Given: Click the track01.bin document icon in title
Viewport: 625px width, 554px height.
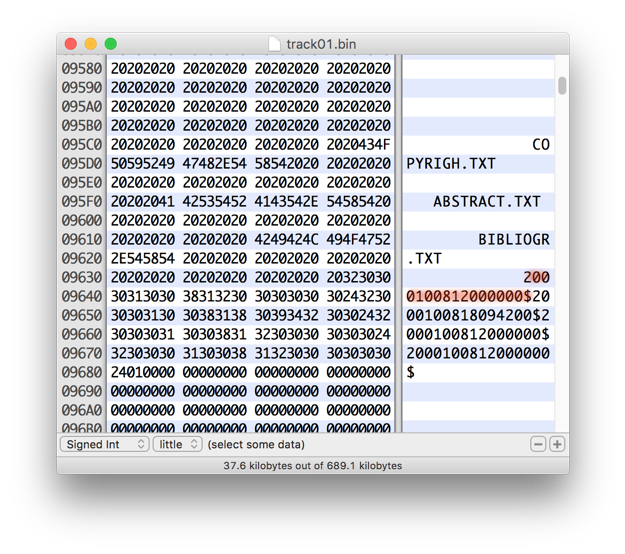Looking at the screenshot, I should 274,44.
